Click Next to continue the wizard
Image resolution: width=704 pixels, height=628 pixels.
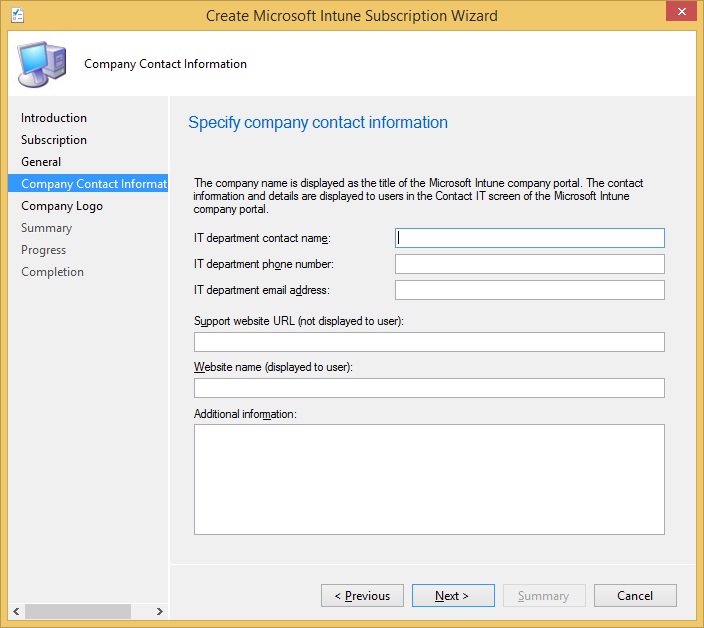pos(453,596)
